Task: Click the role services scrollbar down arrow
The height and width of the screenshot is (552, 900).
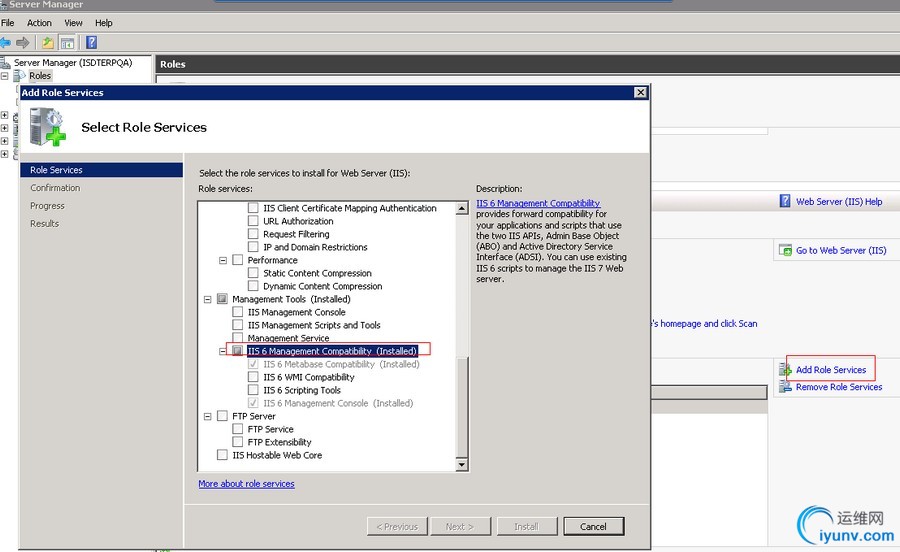Action: (462, 464)
